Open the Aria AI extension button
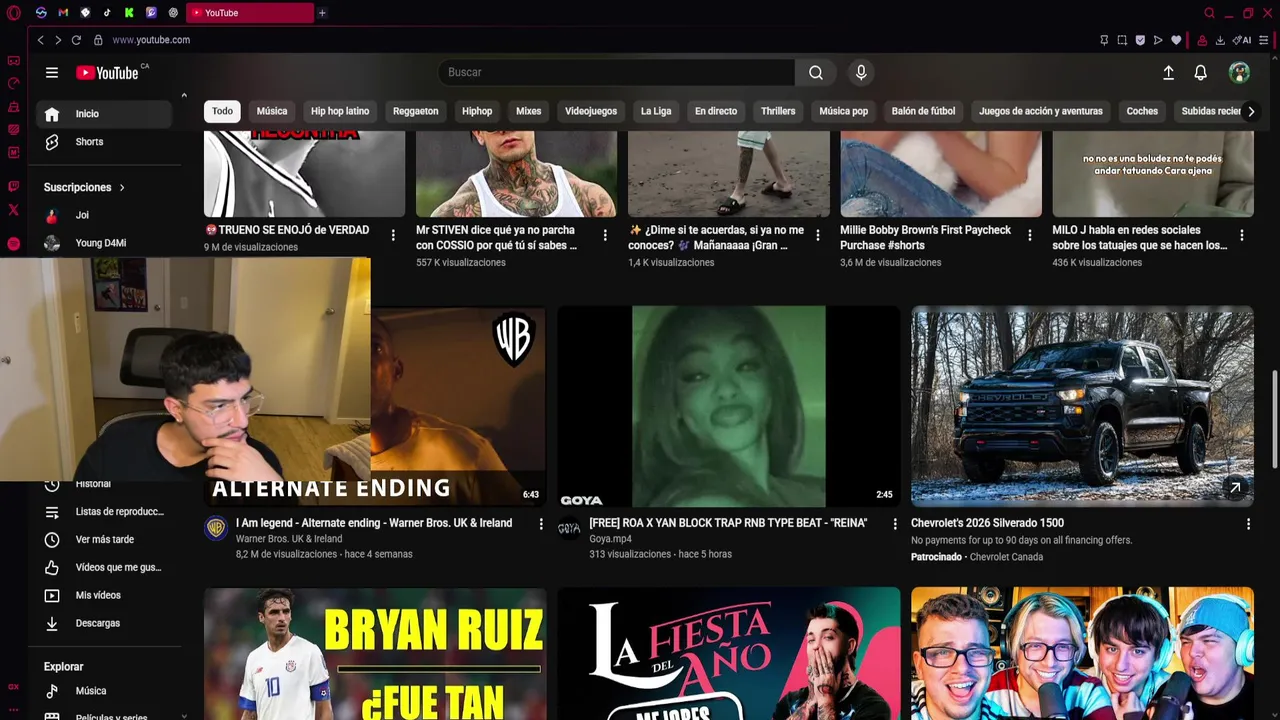The height and width of the screenshot is (720, 1280). [x=1243, y=40]
